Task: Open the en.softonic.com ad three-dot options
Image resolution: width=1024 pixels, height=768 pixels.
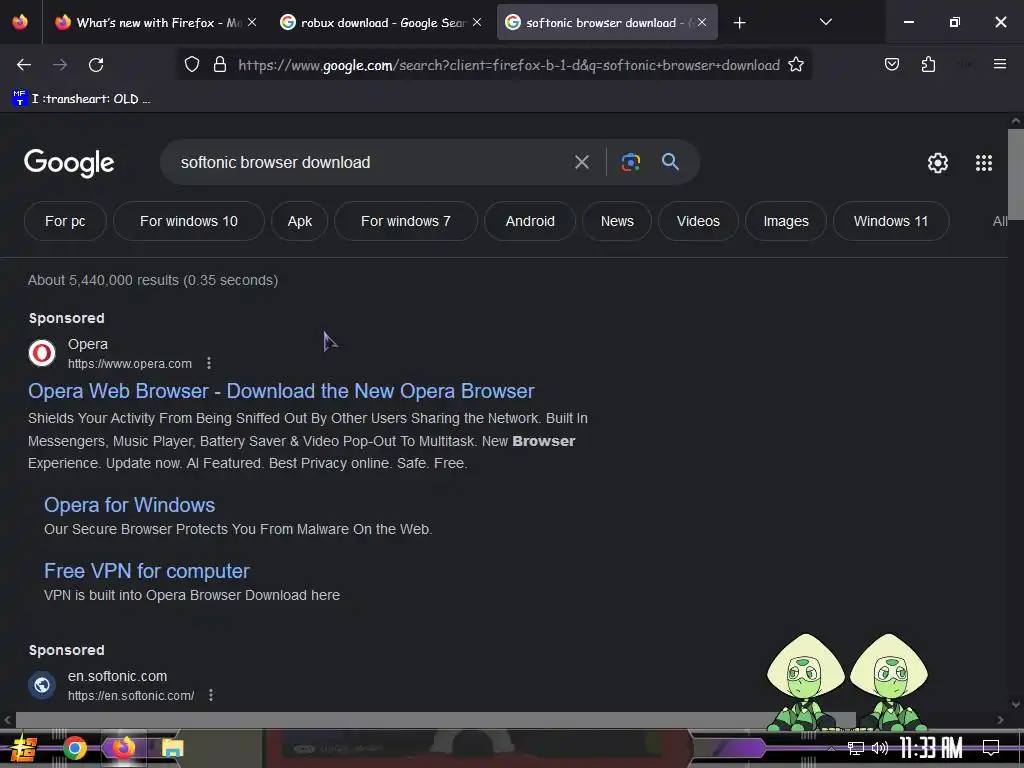Action: point(210,696)
